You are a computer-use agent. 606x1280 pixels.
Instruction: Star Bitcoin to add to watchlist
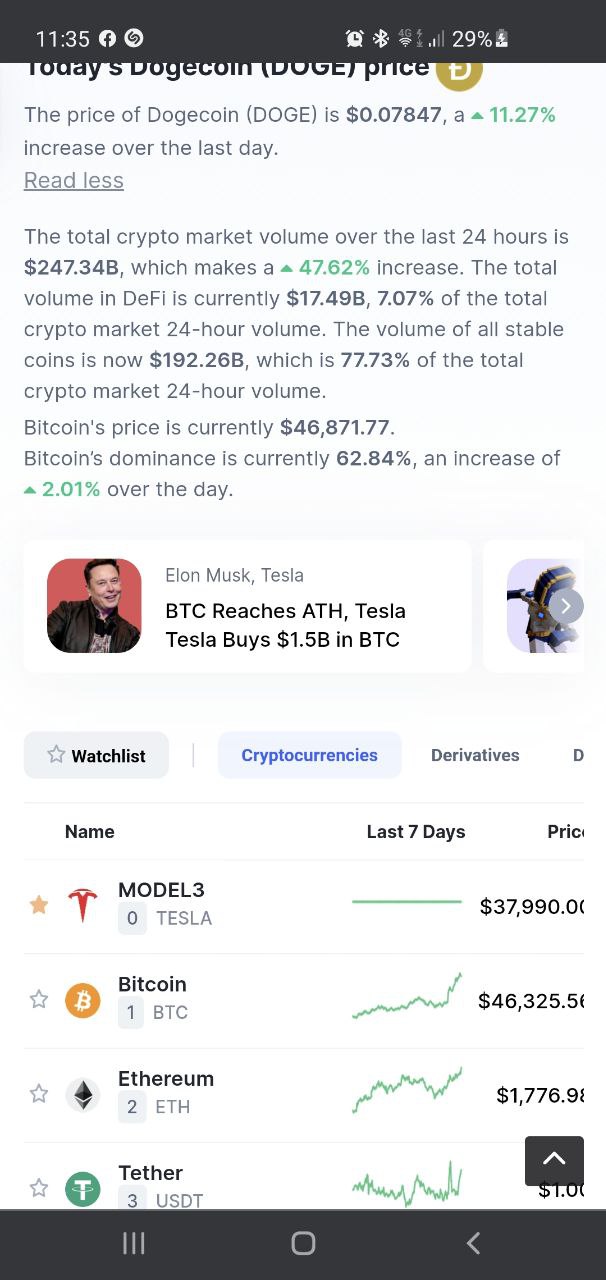click(39, 999)
